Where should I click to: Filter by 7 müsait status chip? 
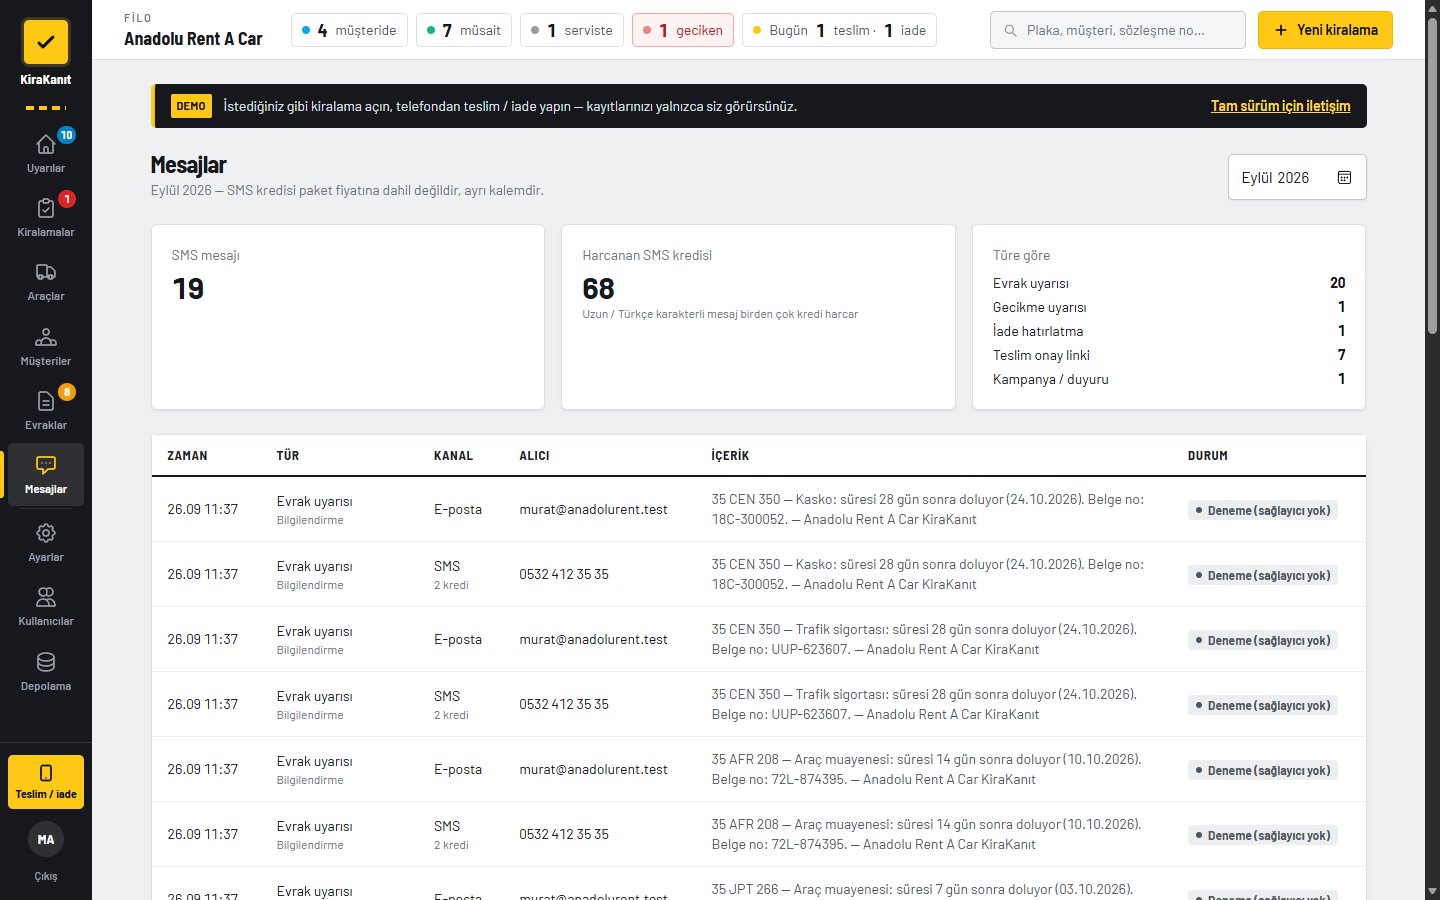tap(464, 30)
